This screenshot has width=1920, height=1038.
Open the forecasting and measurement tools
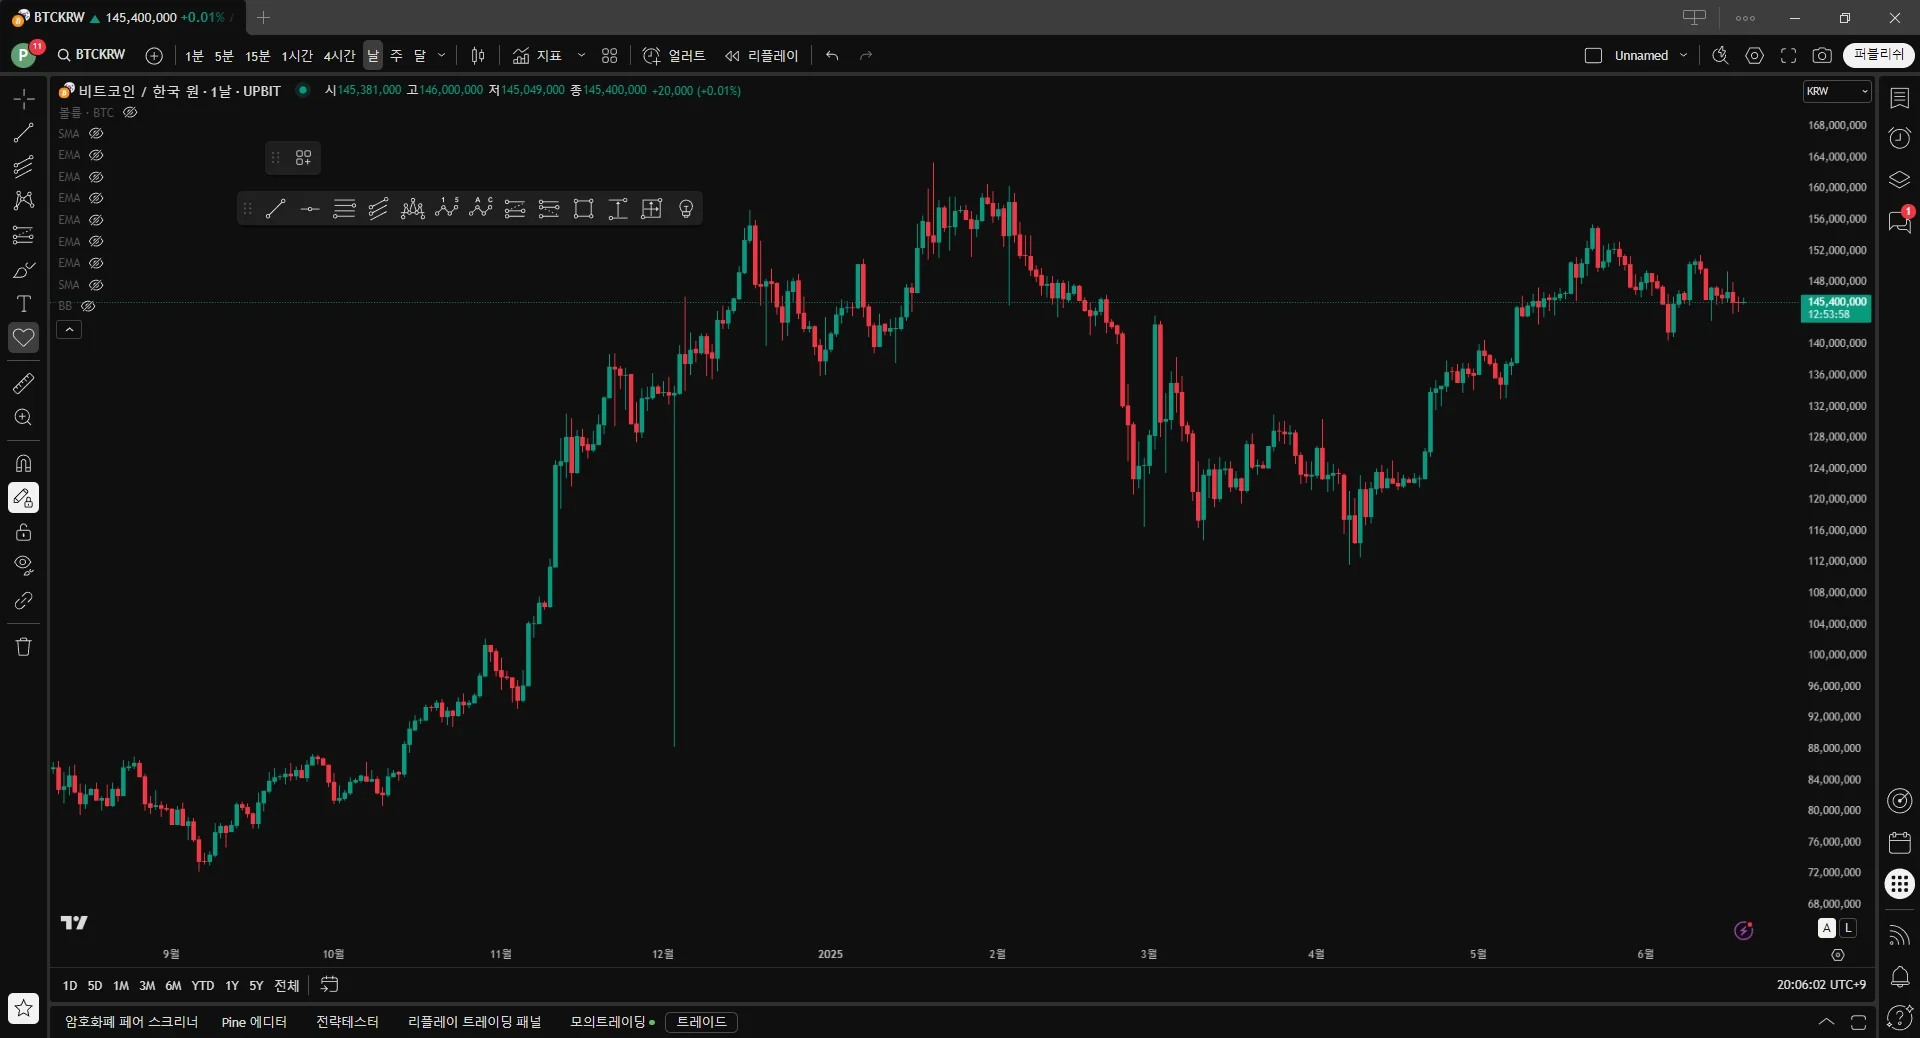tap(24, 235)
